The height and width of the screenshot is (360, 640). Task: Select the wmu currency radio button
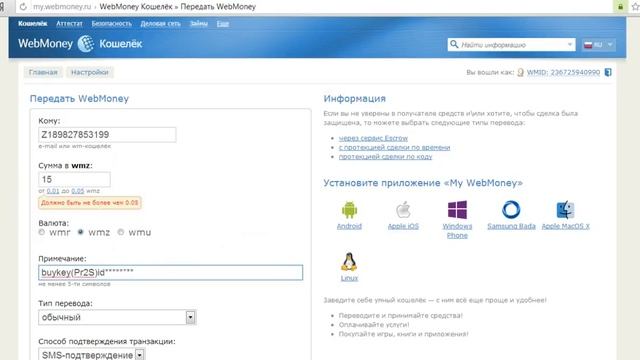click(120, 232)
